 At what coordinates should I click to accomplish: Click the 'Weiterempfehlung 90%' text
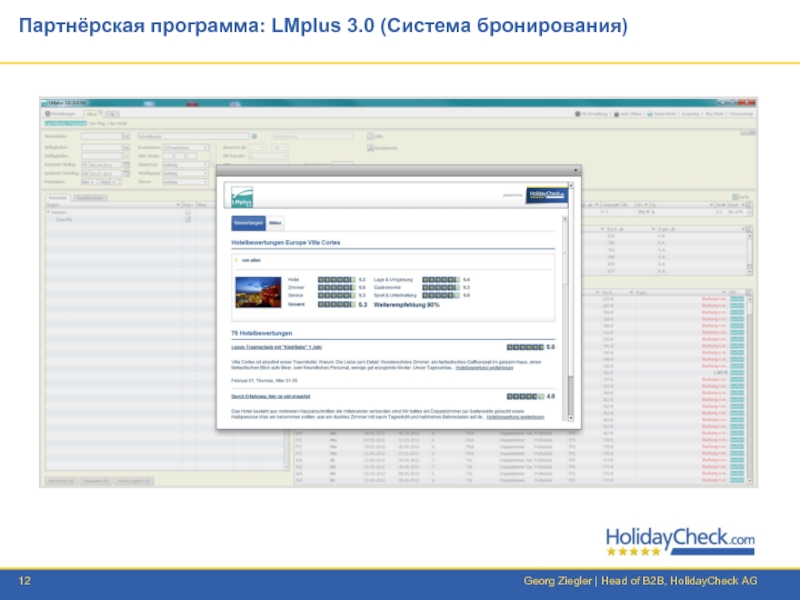pyautogui.click(x=406, y=305)
